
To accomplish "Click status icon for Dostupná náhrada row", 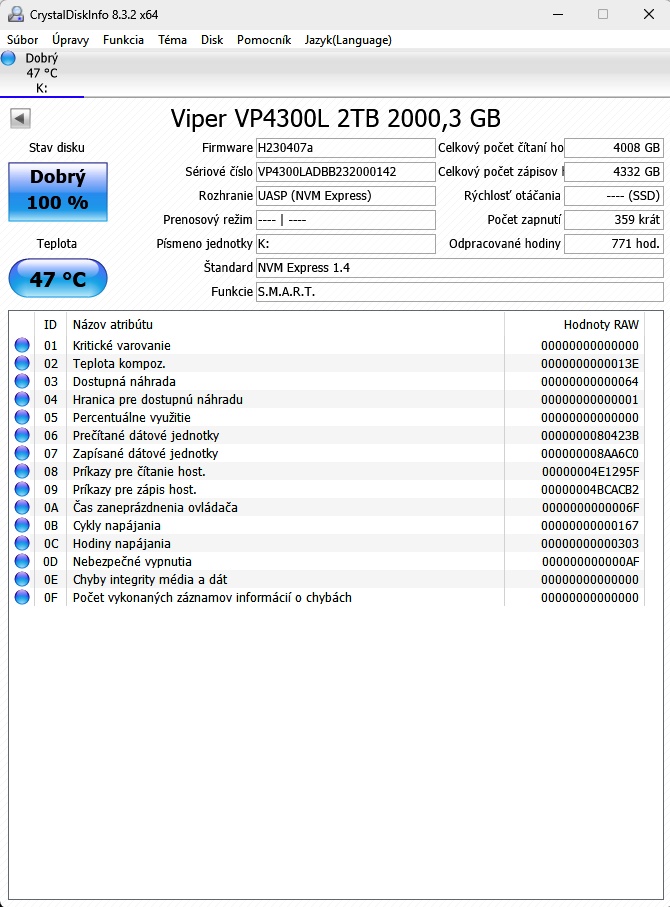I will coord(22,381).
